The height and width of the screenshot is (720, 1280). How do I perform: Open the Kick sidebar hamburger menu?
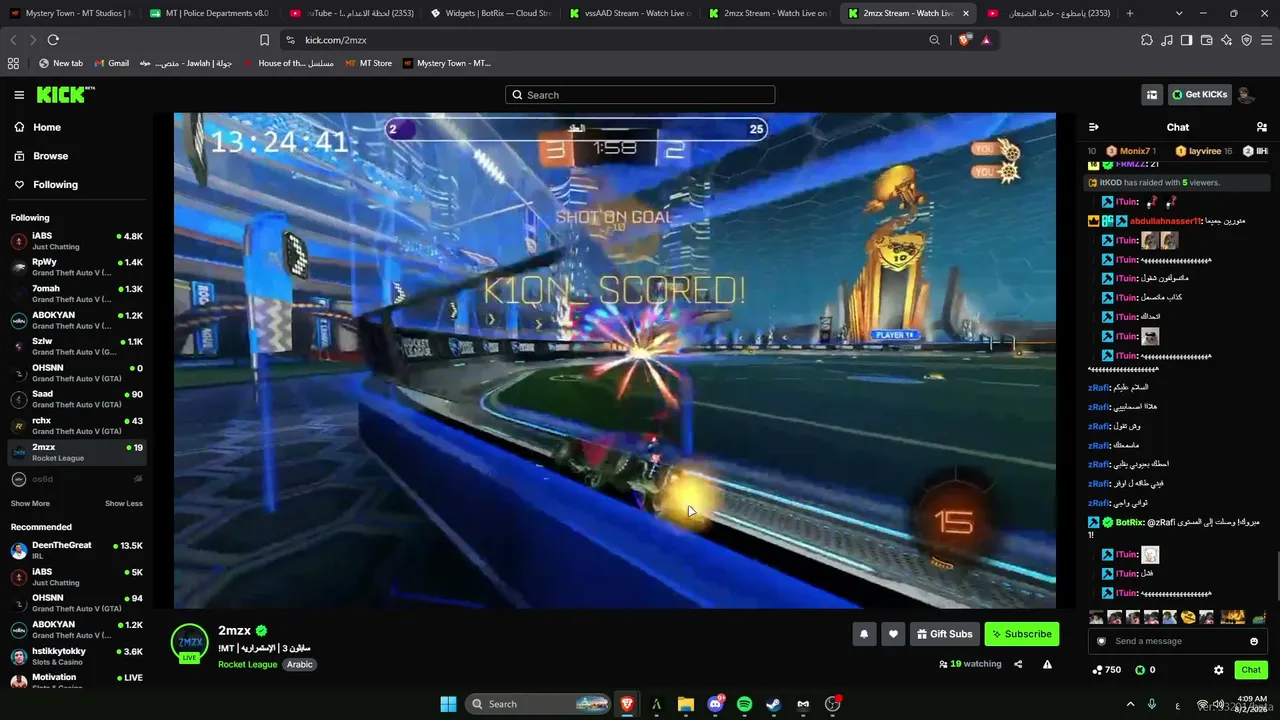click(x=19, y=95)
